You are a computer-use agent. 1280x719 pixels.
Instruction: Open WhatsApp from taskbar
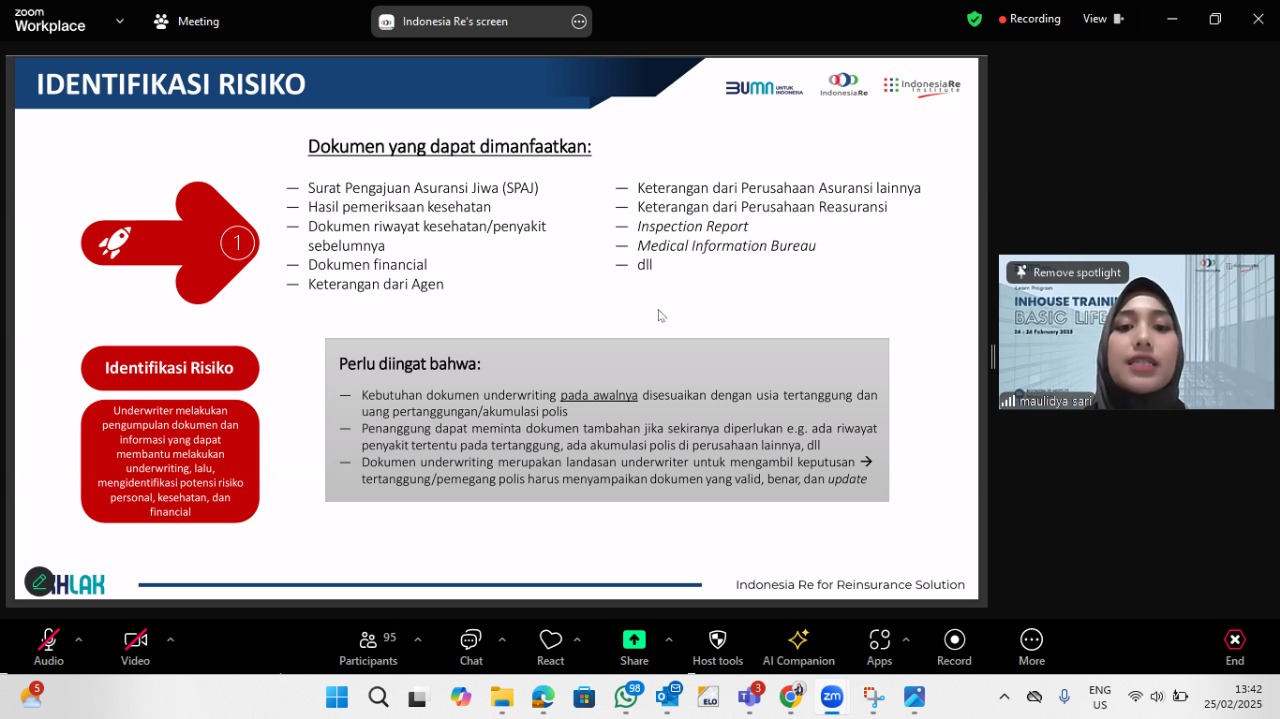(627, 696)
